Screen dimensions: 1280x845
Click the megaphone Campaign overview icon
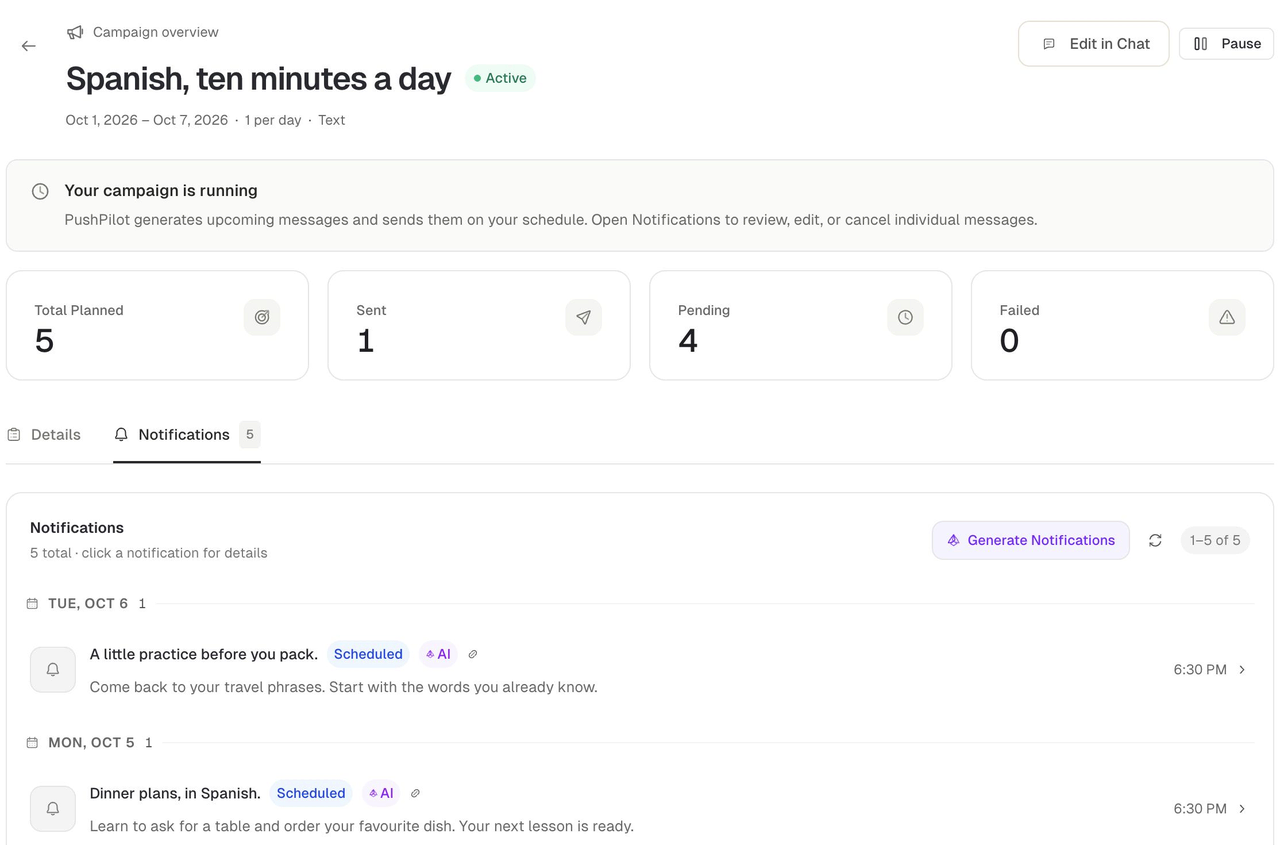(x=75, y=32)
